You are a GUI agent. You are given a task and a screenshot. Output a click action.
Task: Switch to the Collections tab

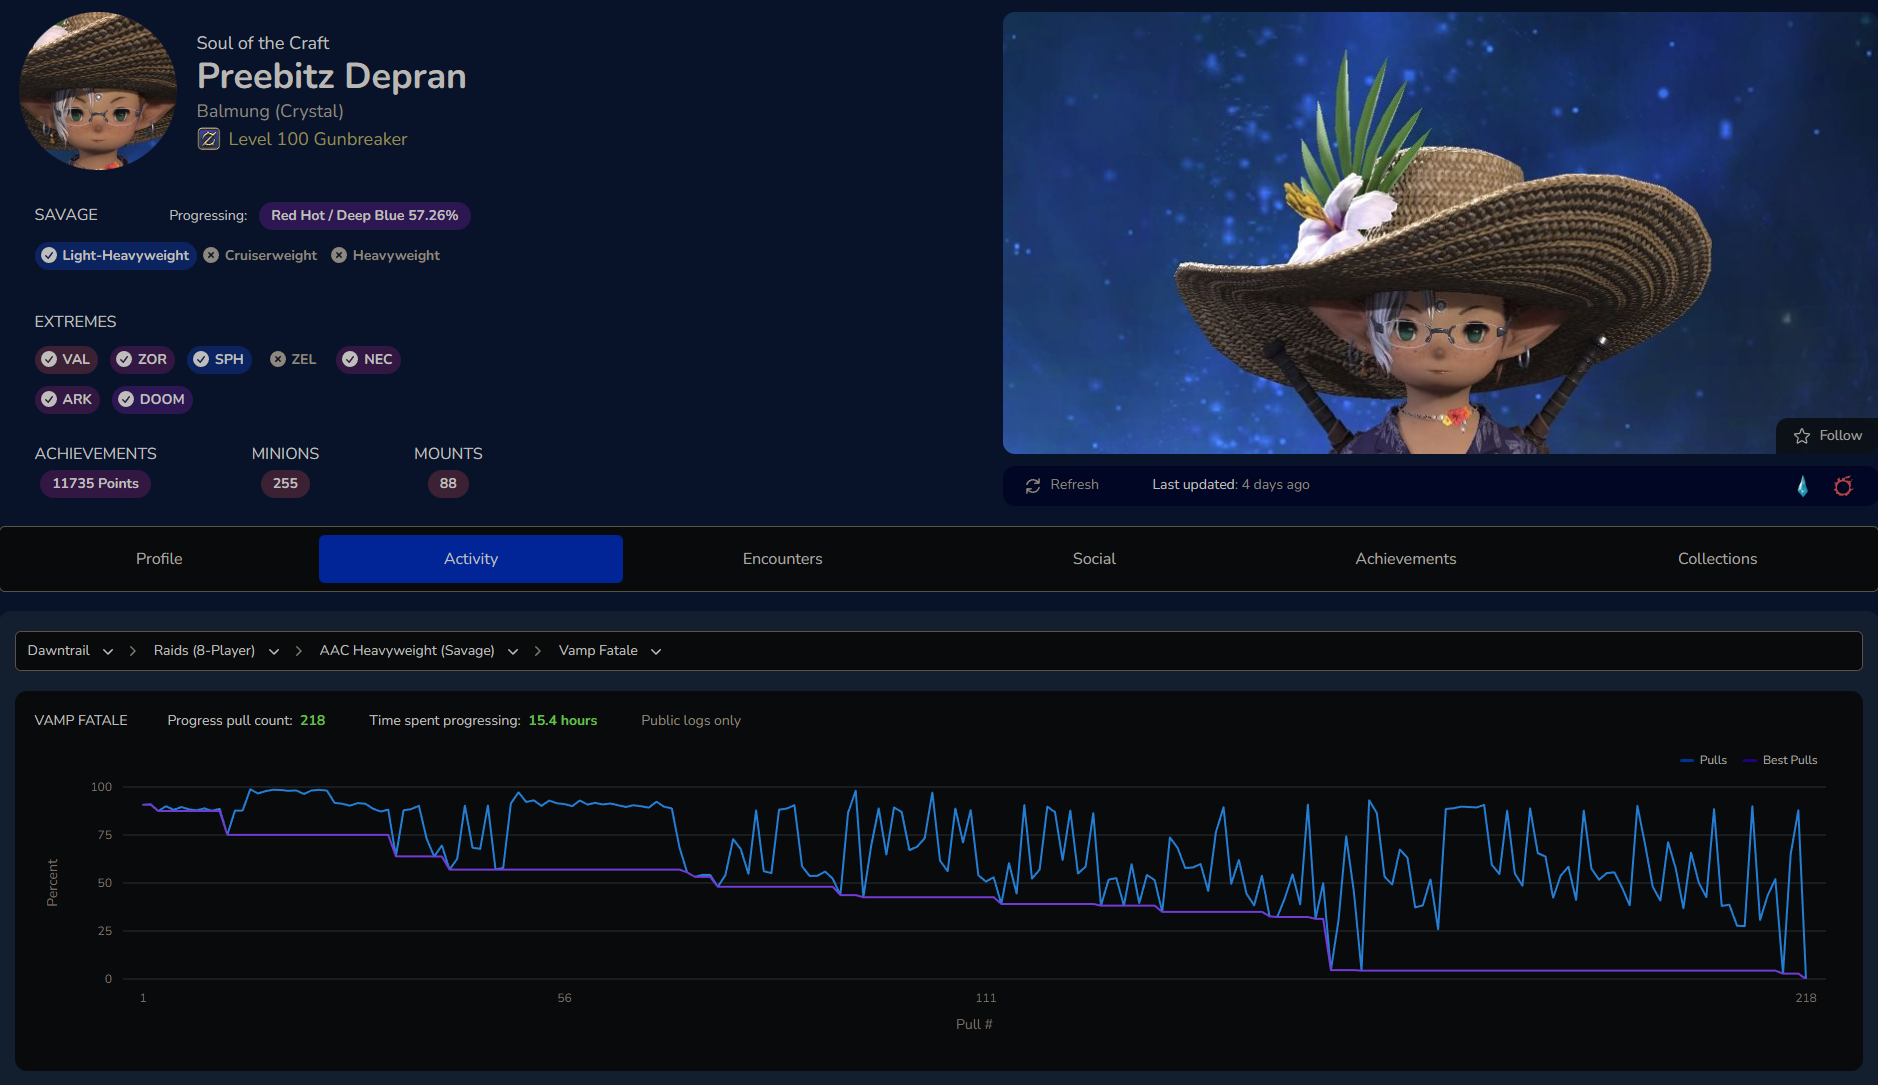click(x=1718, y=559)
